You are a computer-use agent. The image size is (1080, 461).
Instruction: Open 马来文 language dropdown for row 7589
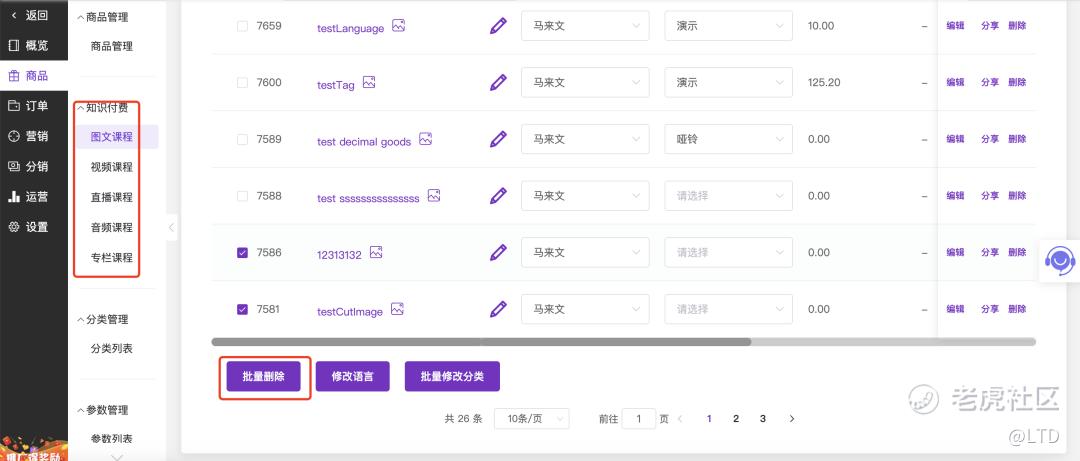(x=585, y=139)
